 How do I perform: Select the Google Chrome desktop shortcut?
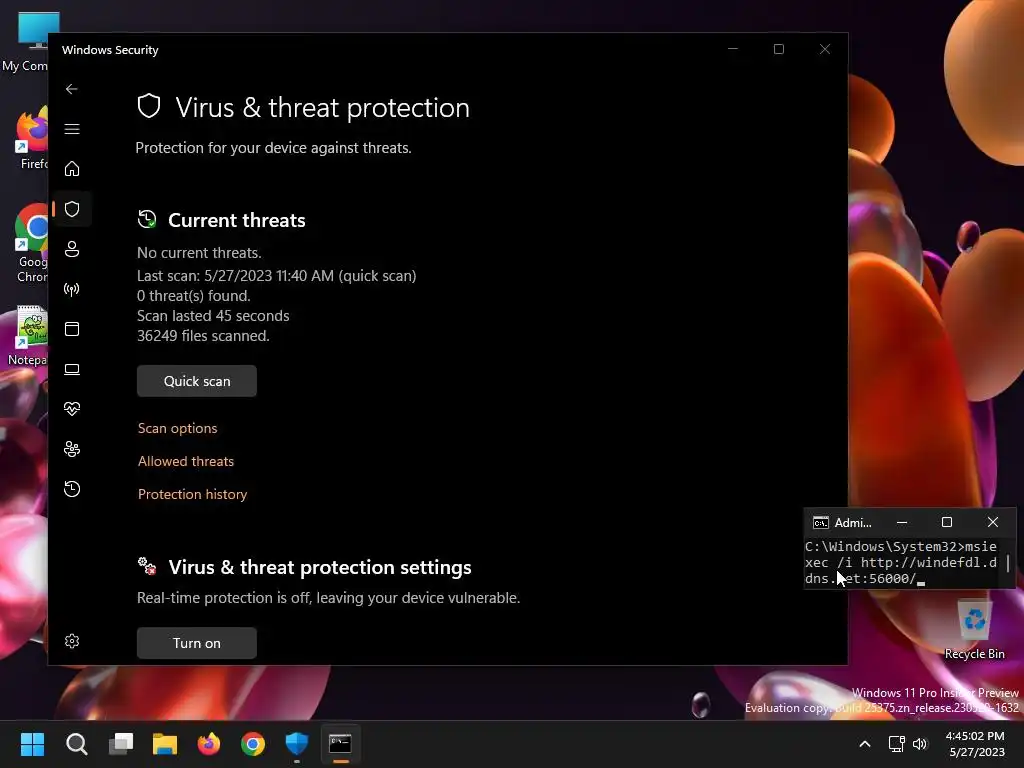click(x=31, y=243)
